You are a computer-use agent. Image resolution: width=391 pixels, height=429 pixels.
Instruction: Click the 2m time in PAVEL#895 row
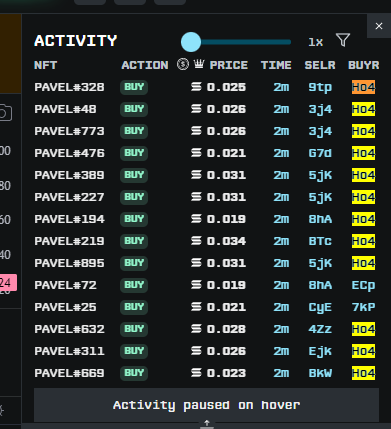tap(281, 263)
